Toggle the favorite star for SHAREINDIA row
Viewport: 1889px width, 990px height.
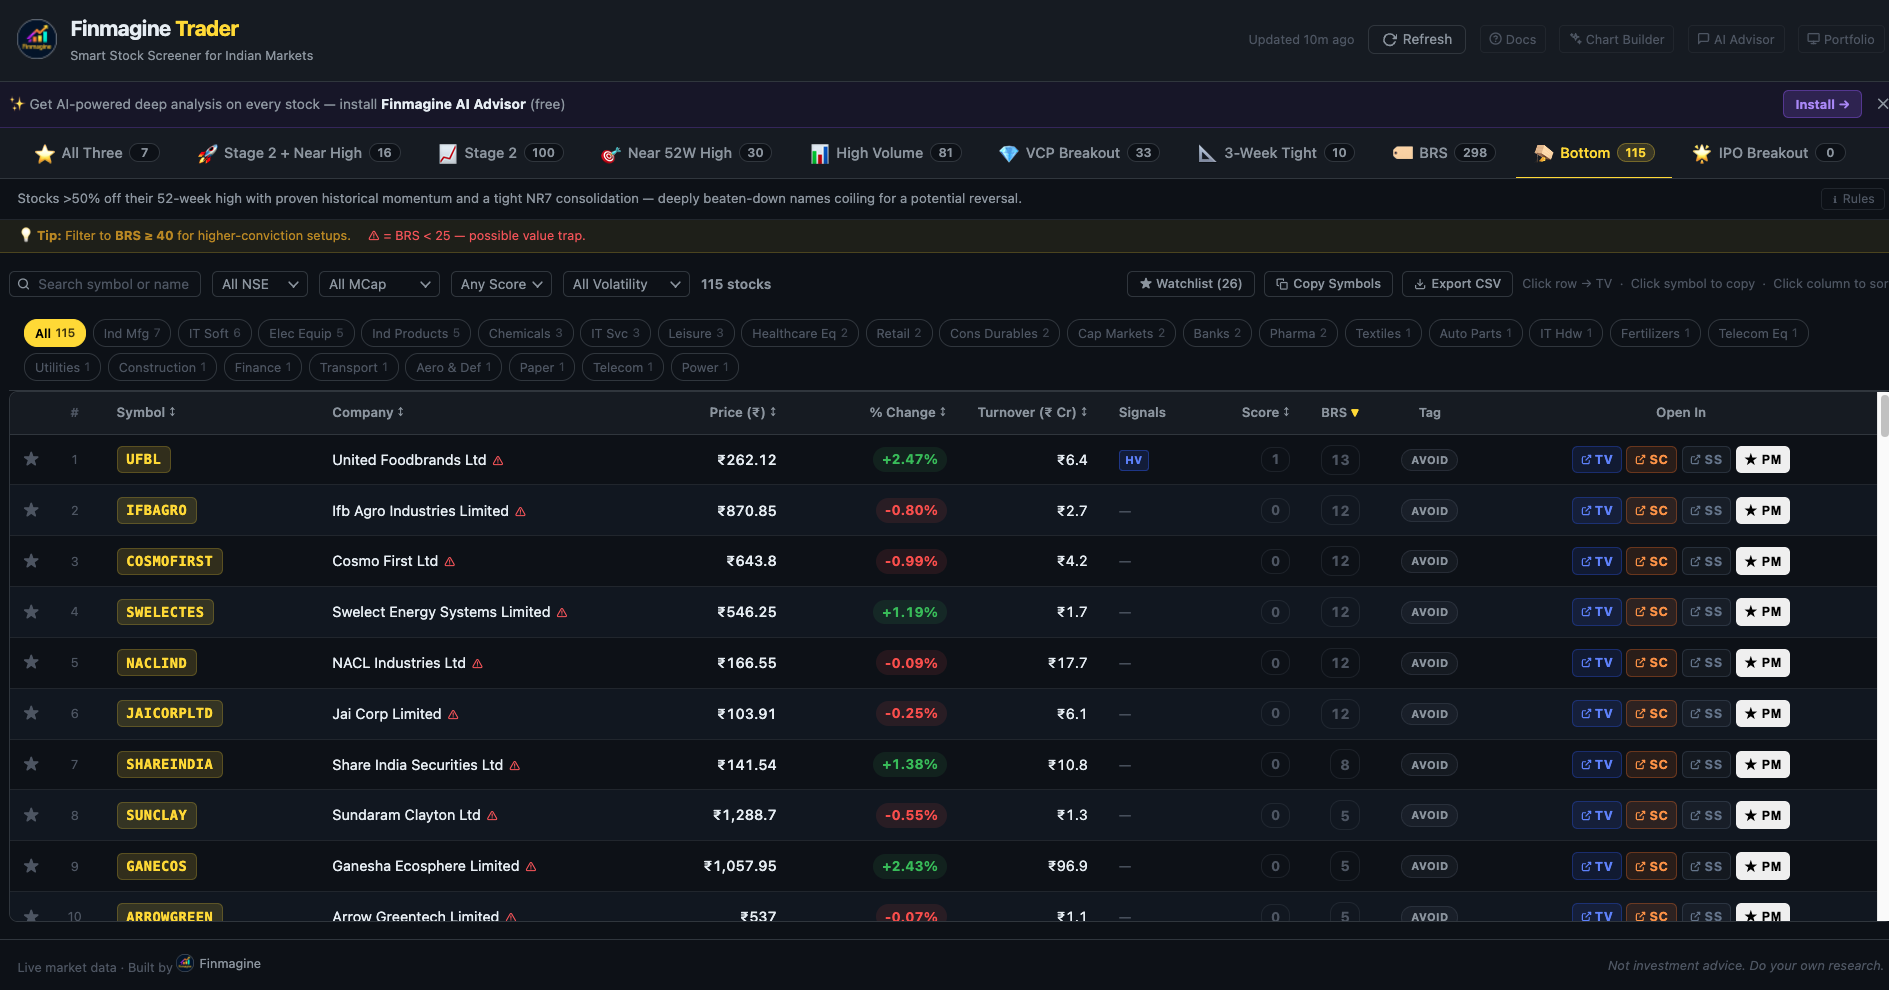tap(32, 764)
